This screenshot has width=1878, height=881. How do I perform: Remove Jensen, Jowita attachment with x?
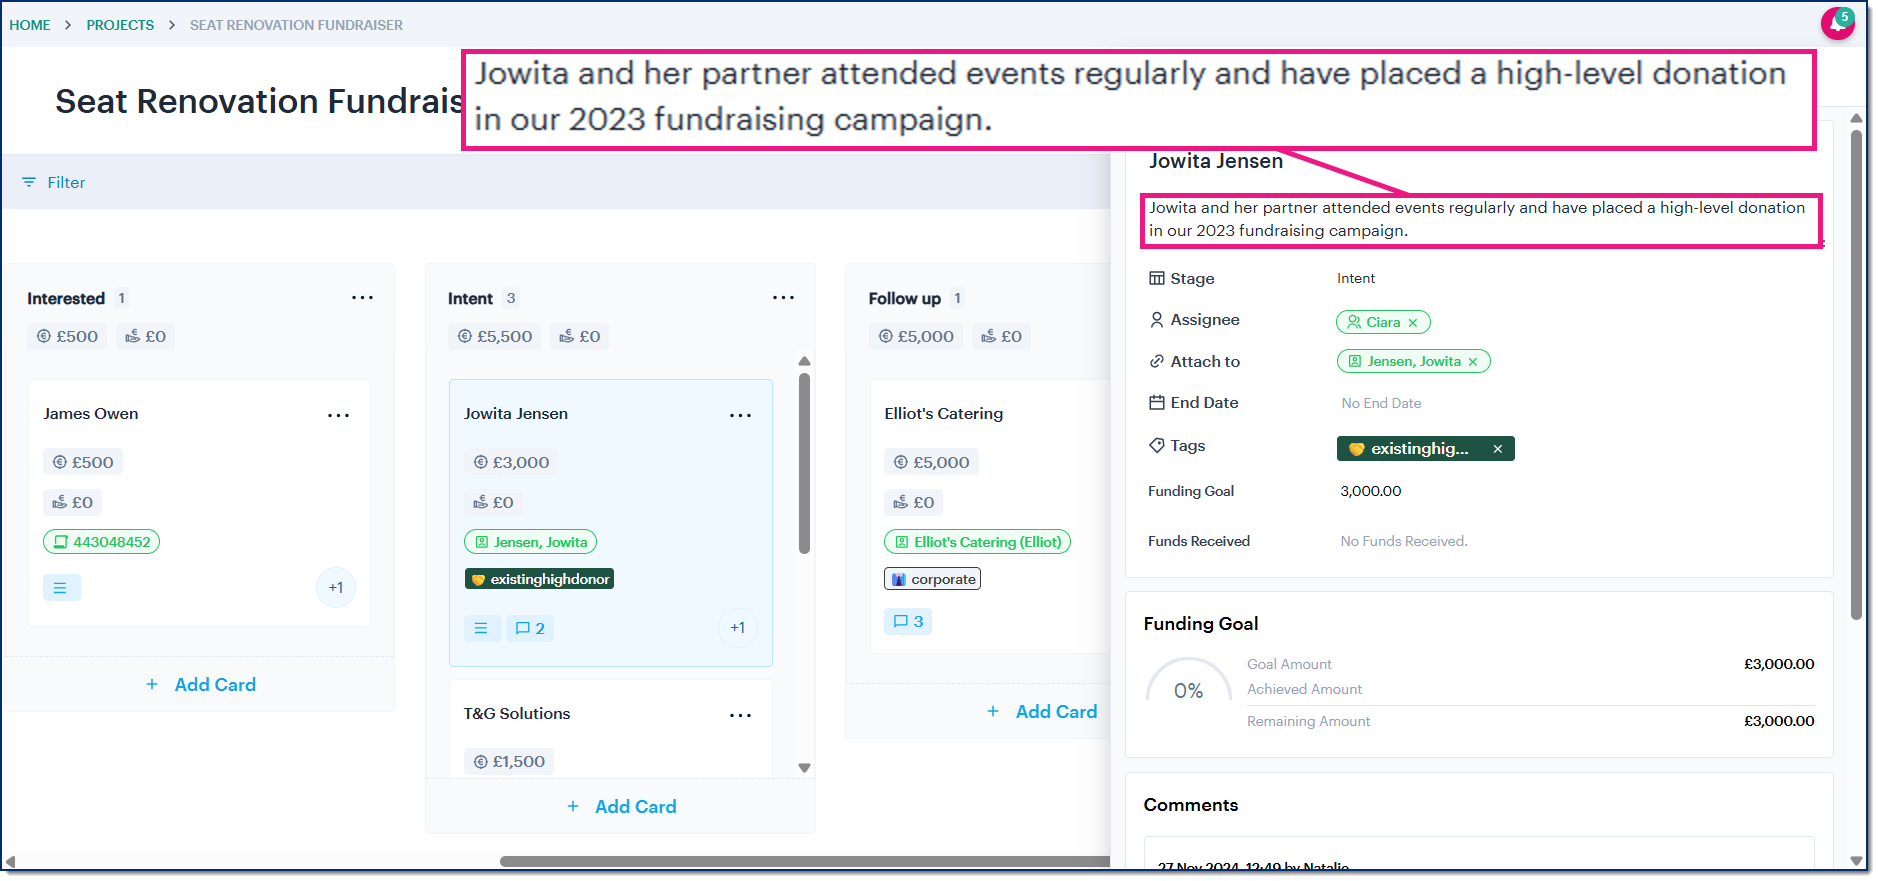click(x=1473, y=362)
